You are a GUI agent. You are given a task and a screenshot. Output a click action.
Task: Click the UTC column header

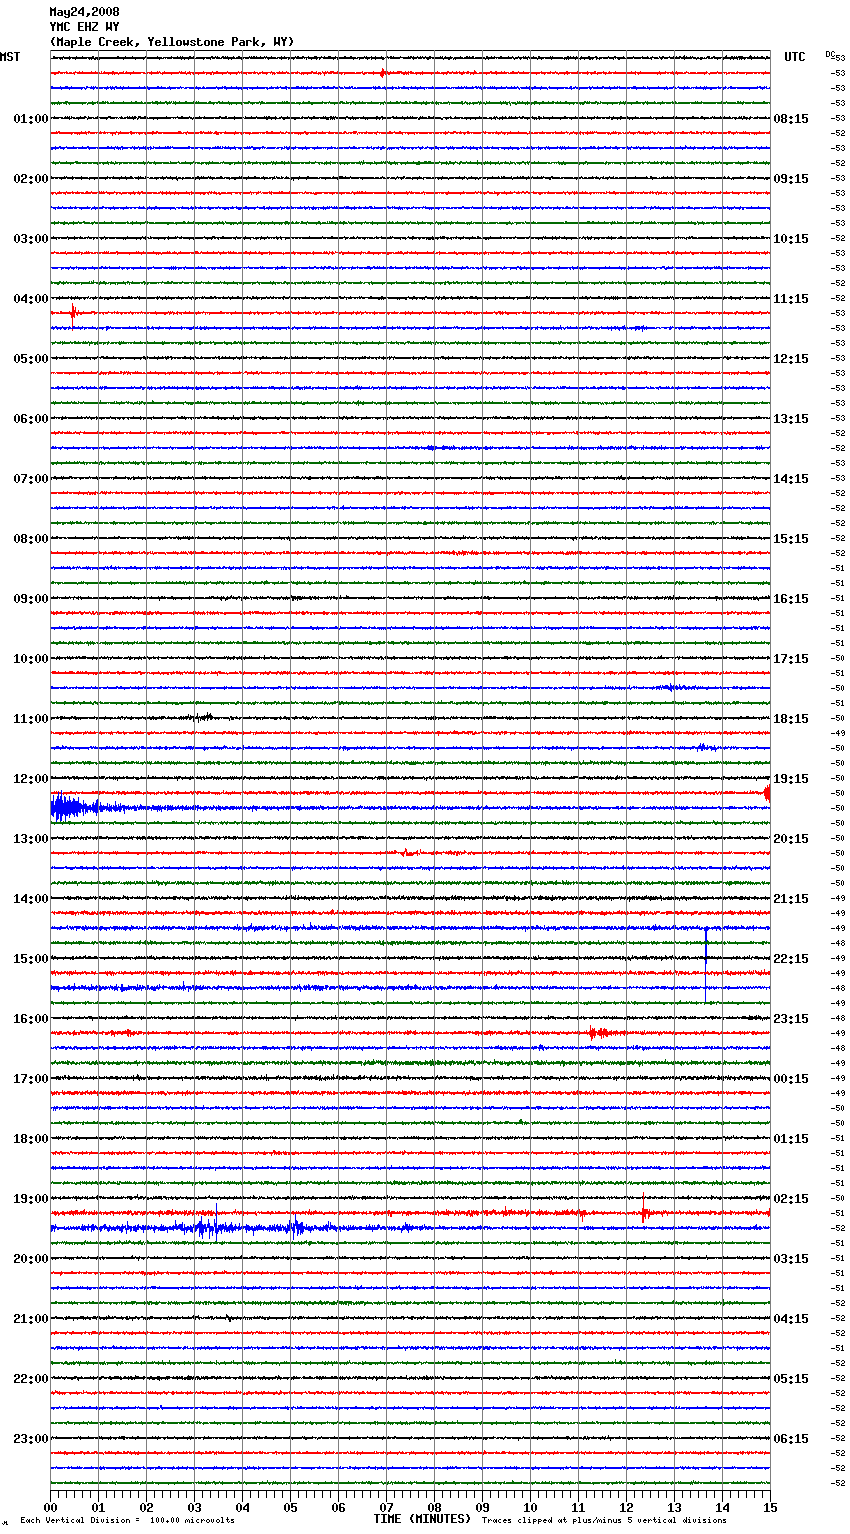pos(795,57)
